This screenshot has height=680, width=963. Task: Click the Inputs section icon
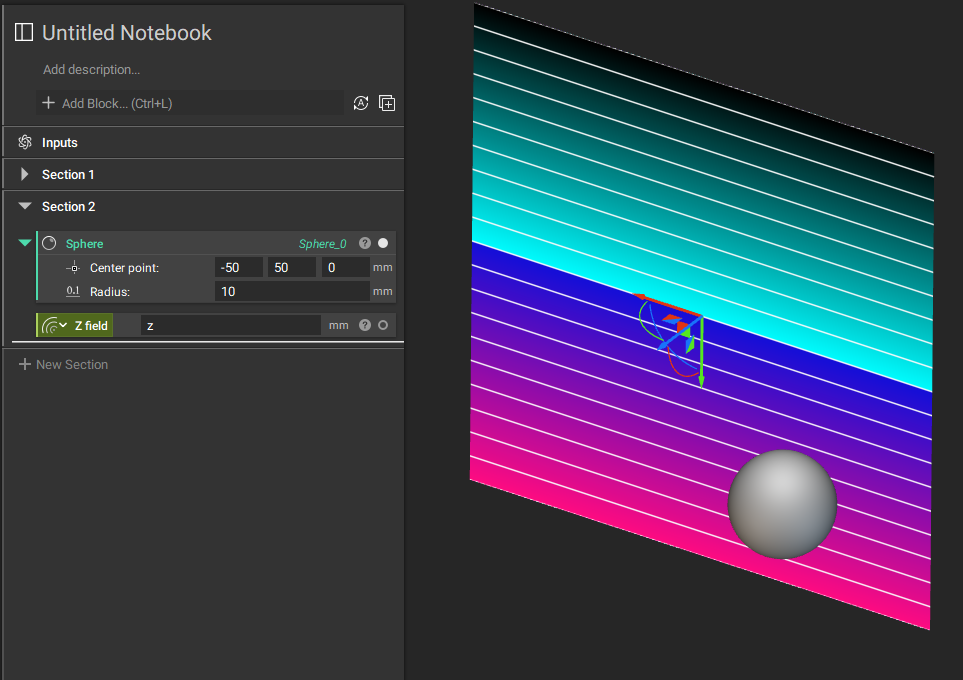pos(26,143)
